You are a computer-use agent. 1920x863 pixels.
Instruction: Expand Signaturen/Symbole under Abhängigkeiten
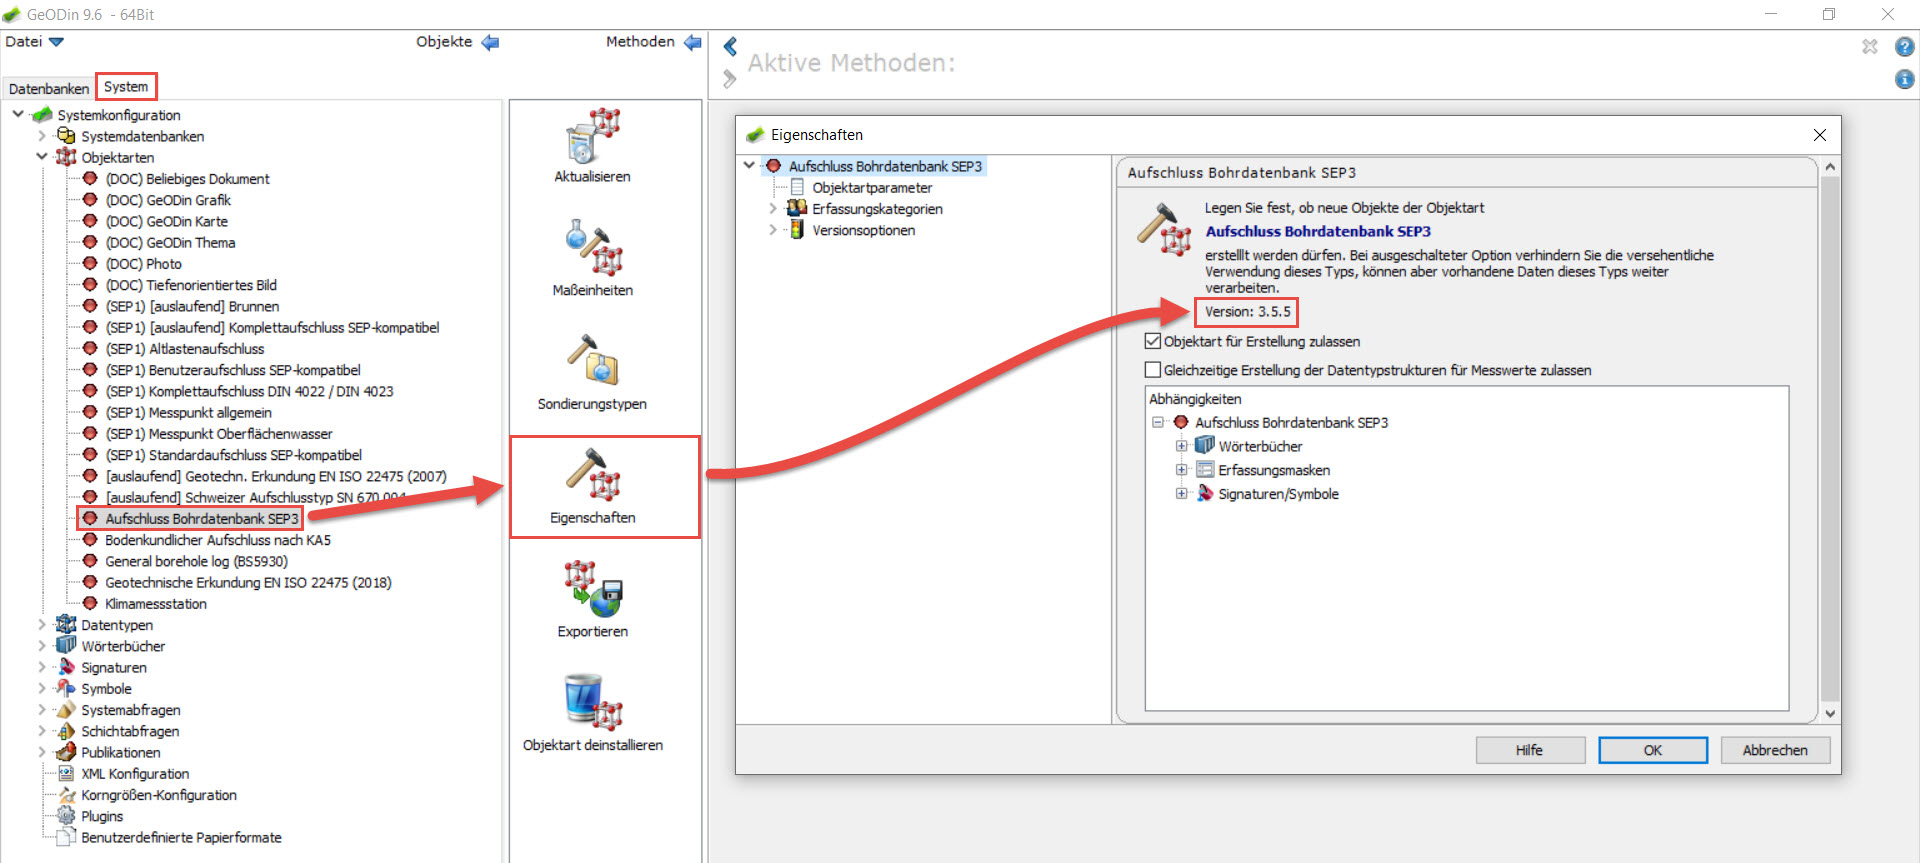[x=1181, y=493]
